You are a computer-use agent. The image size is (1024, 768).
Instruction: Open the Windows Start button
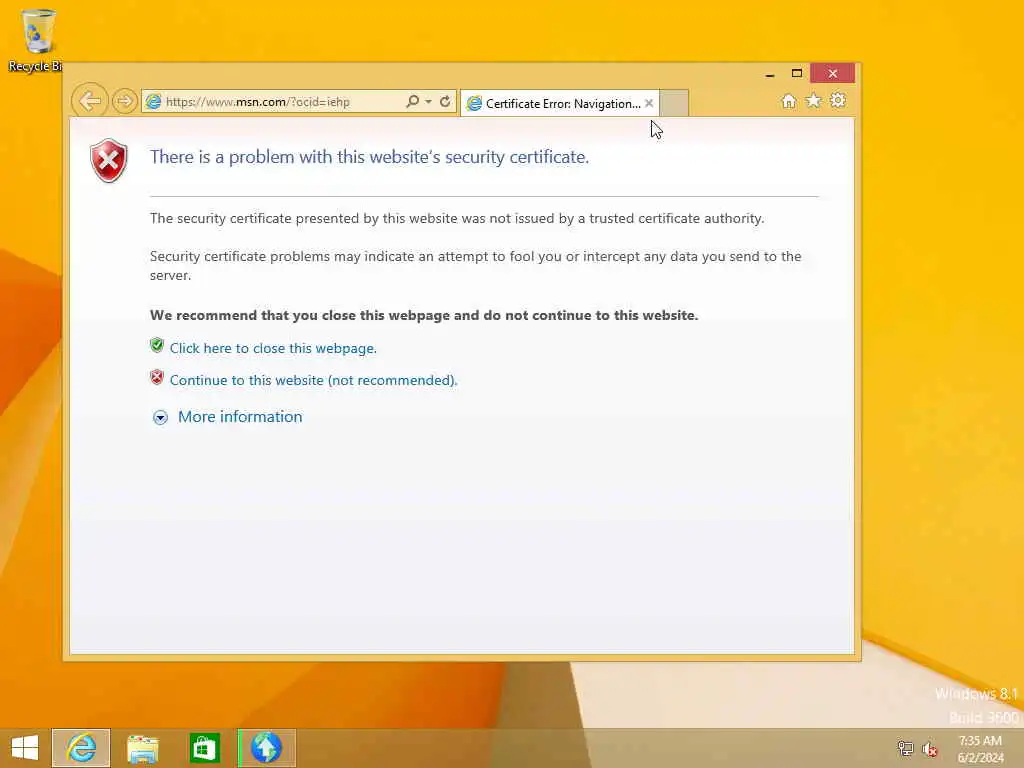pyautogui.click(x=25, y=748)
